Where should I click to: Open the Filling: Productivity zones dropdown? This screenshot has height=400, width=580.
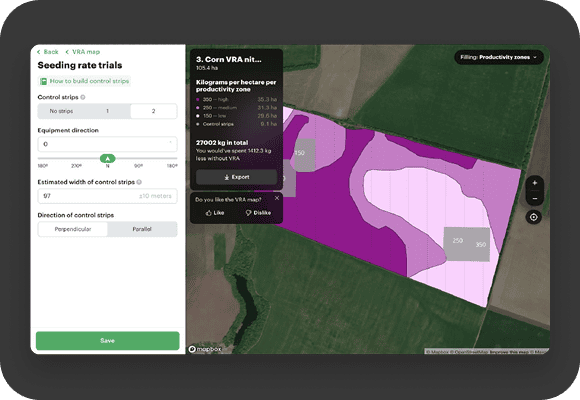click(x=499, y=57)
